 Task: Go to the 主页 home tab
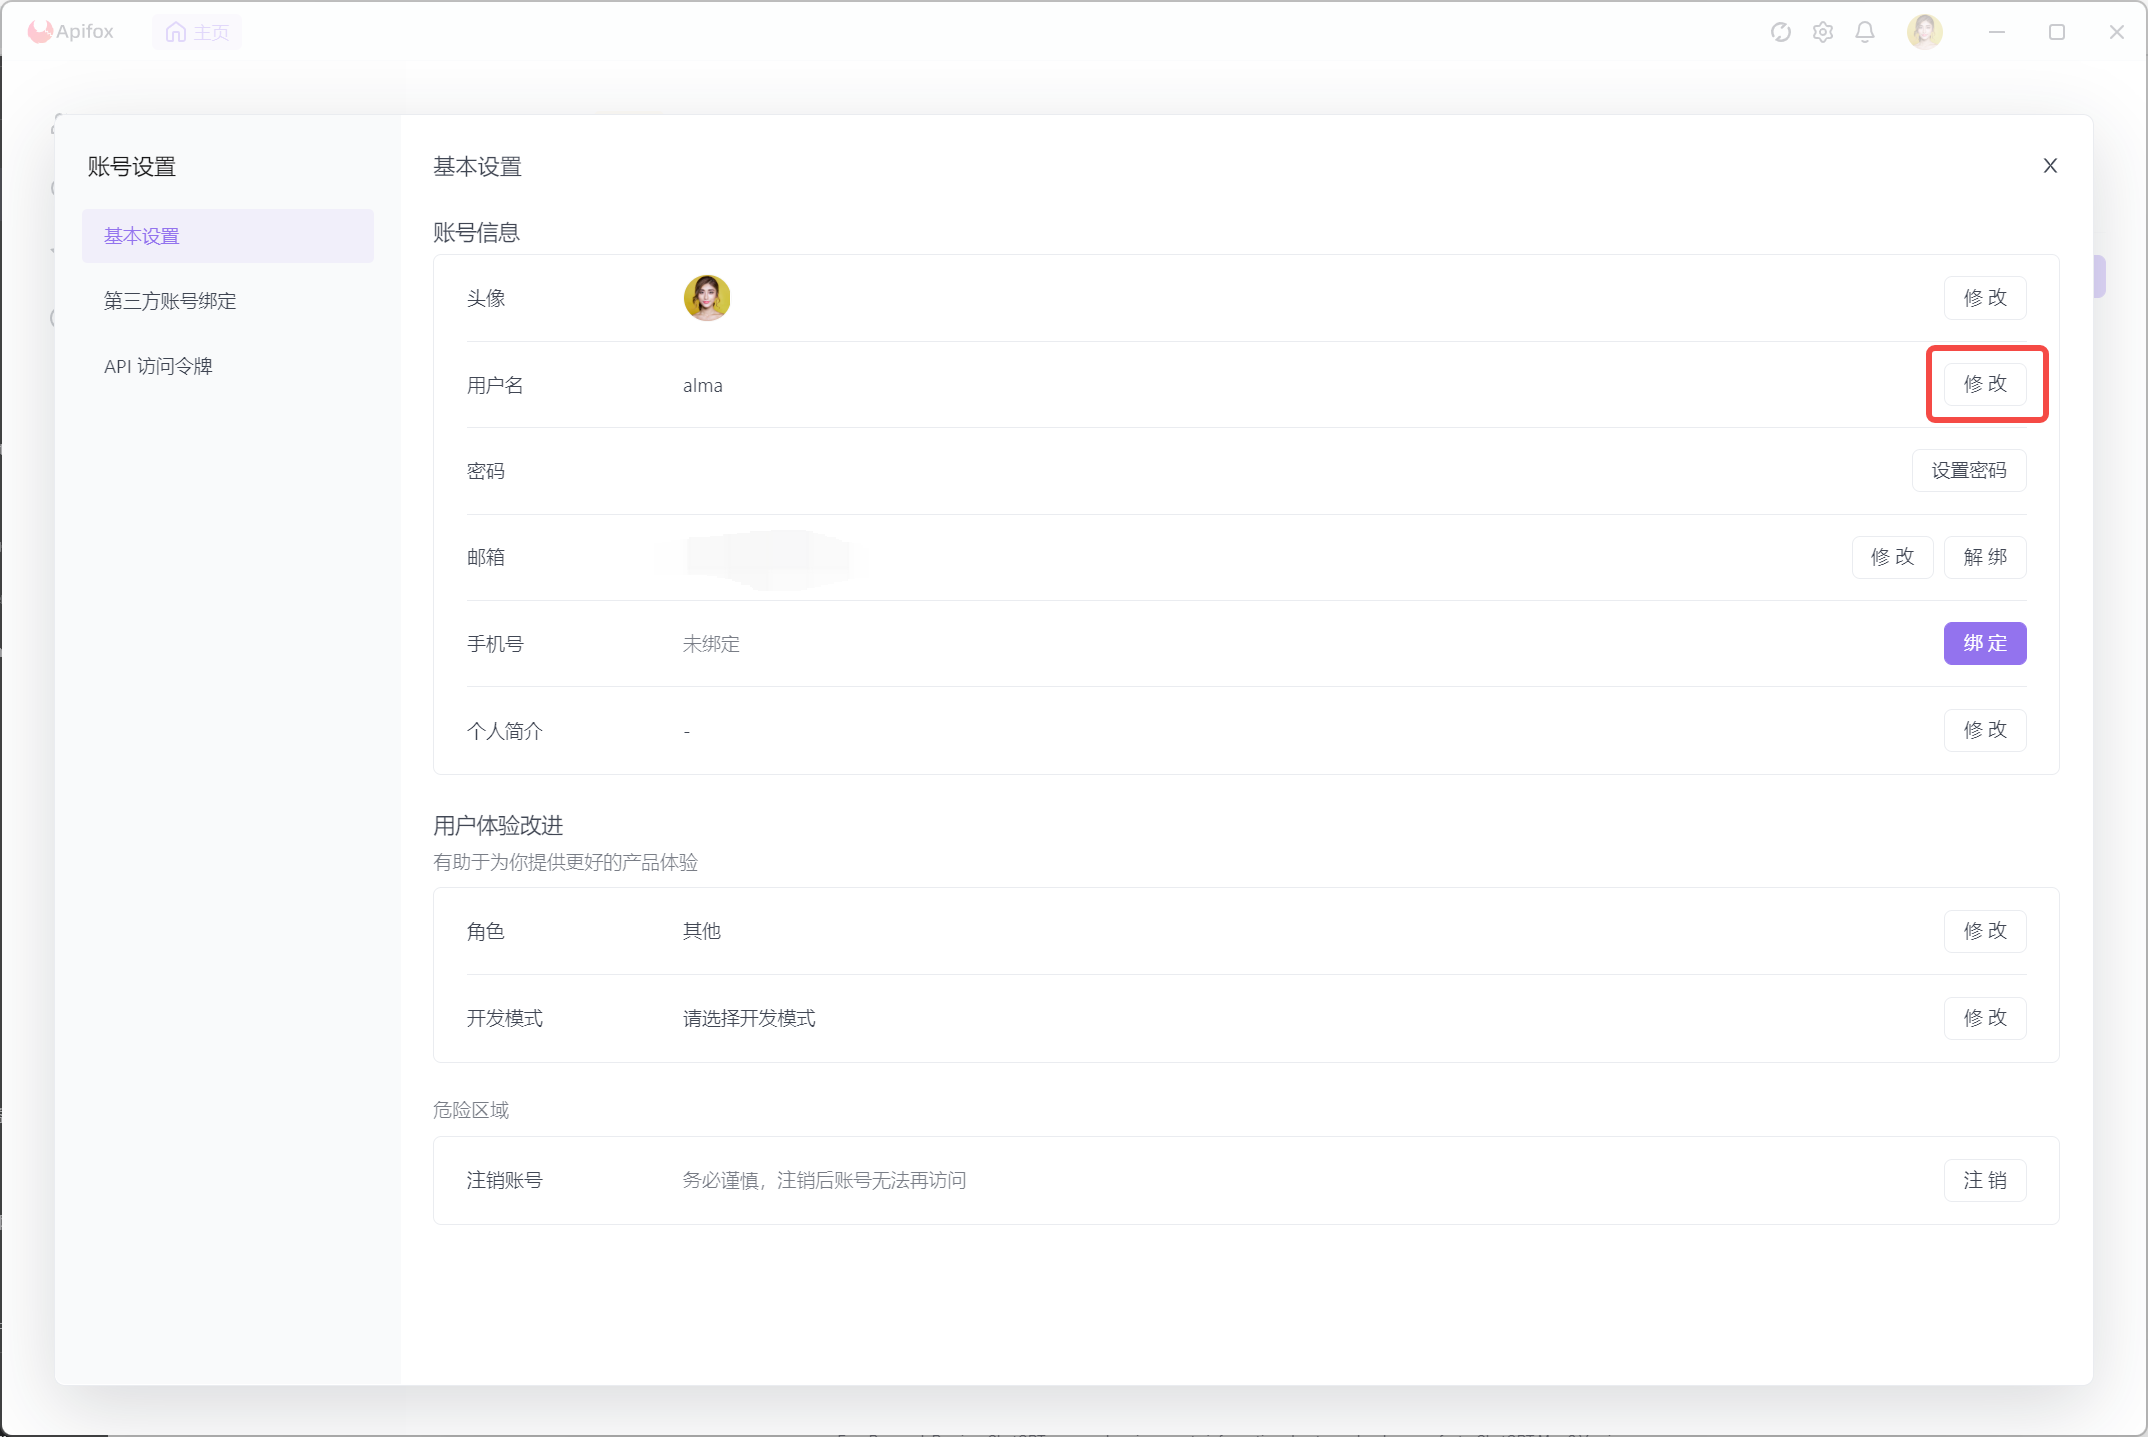(x=197, y=32)
